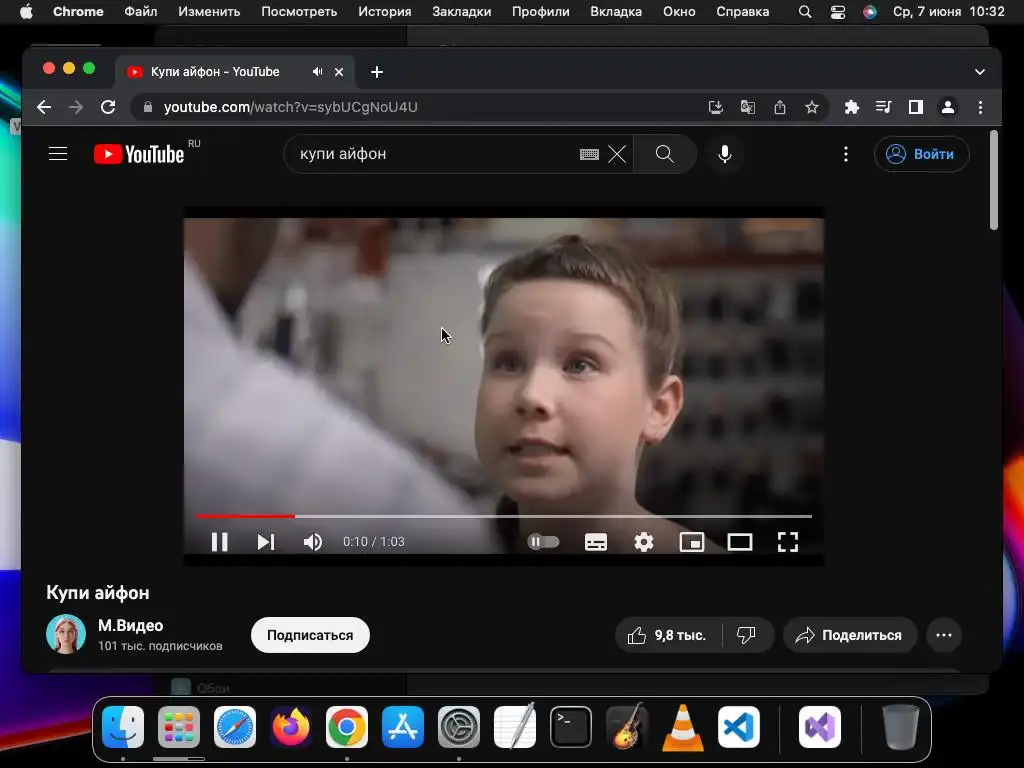
Task: Toggle the autoplay switch in player
Action: pos(543,541)
